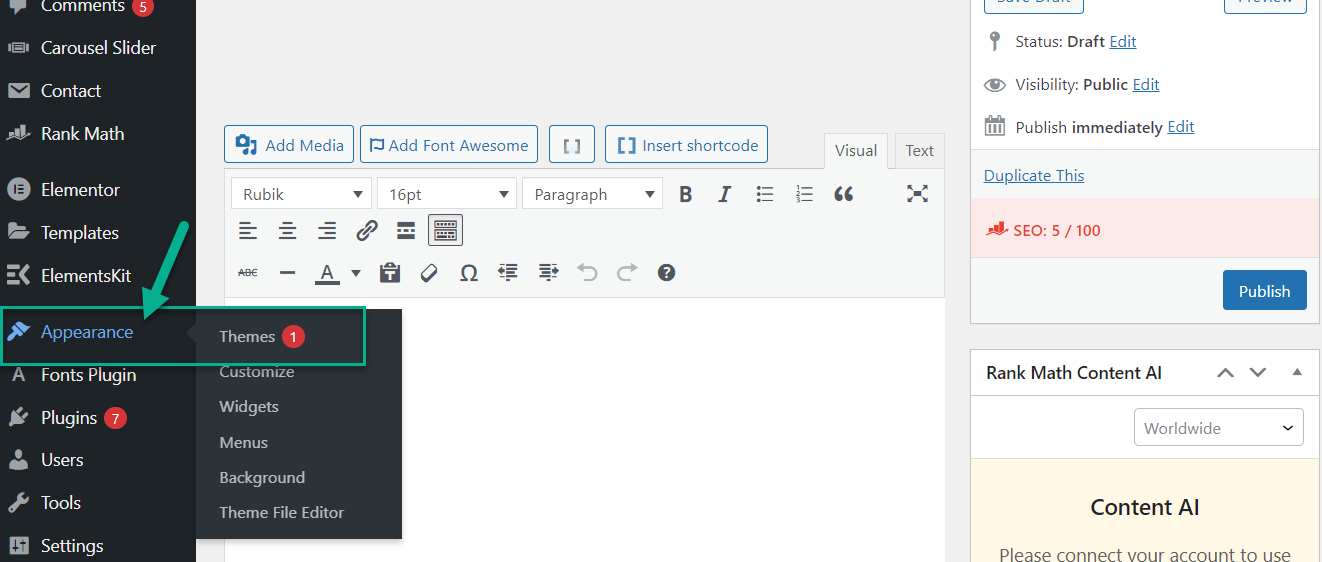Clear formatting with the eraser icon
The image size is (1322, 562).
click(429, 272)
